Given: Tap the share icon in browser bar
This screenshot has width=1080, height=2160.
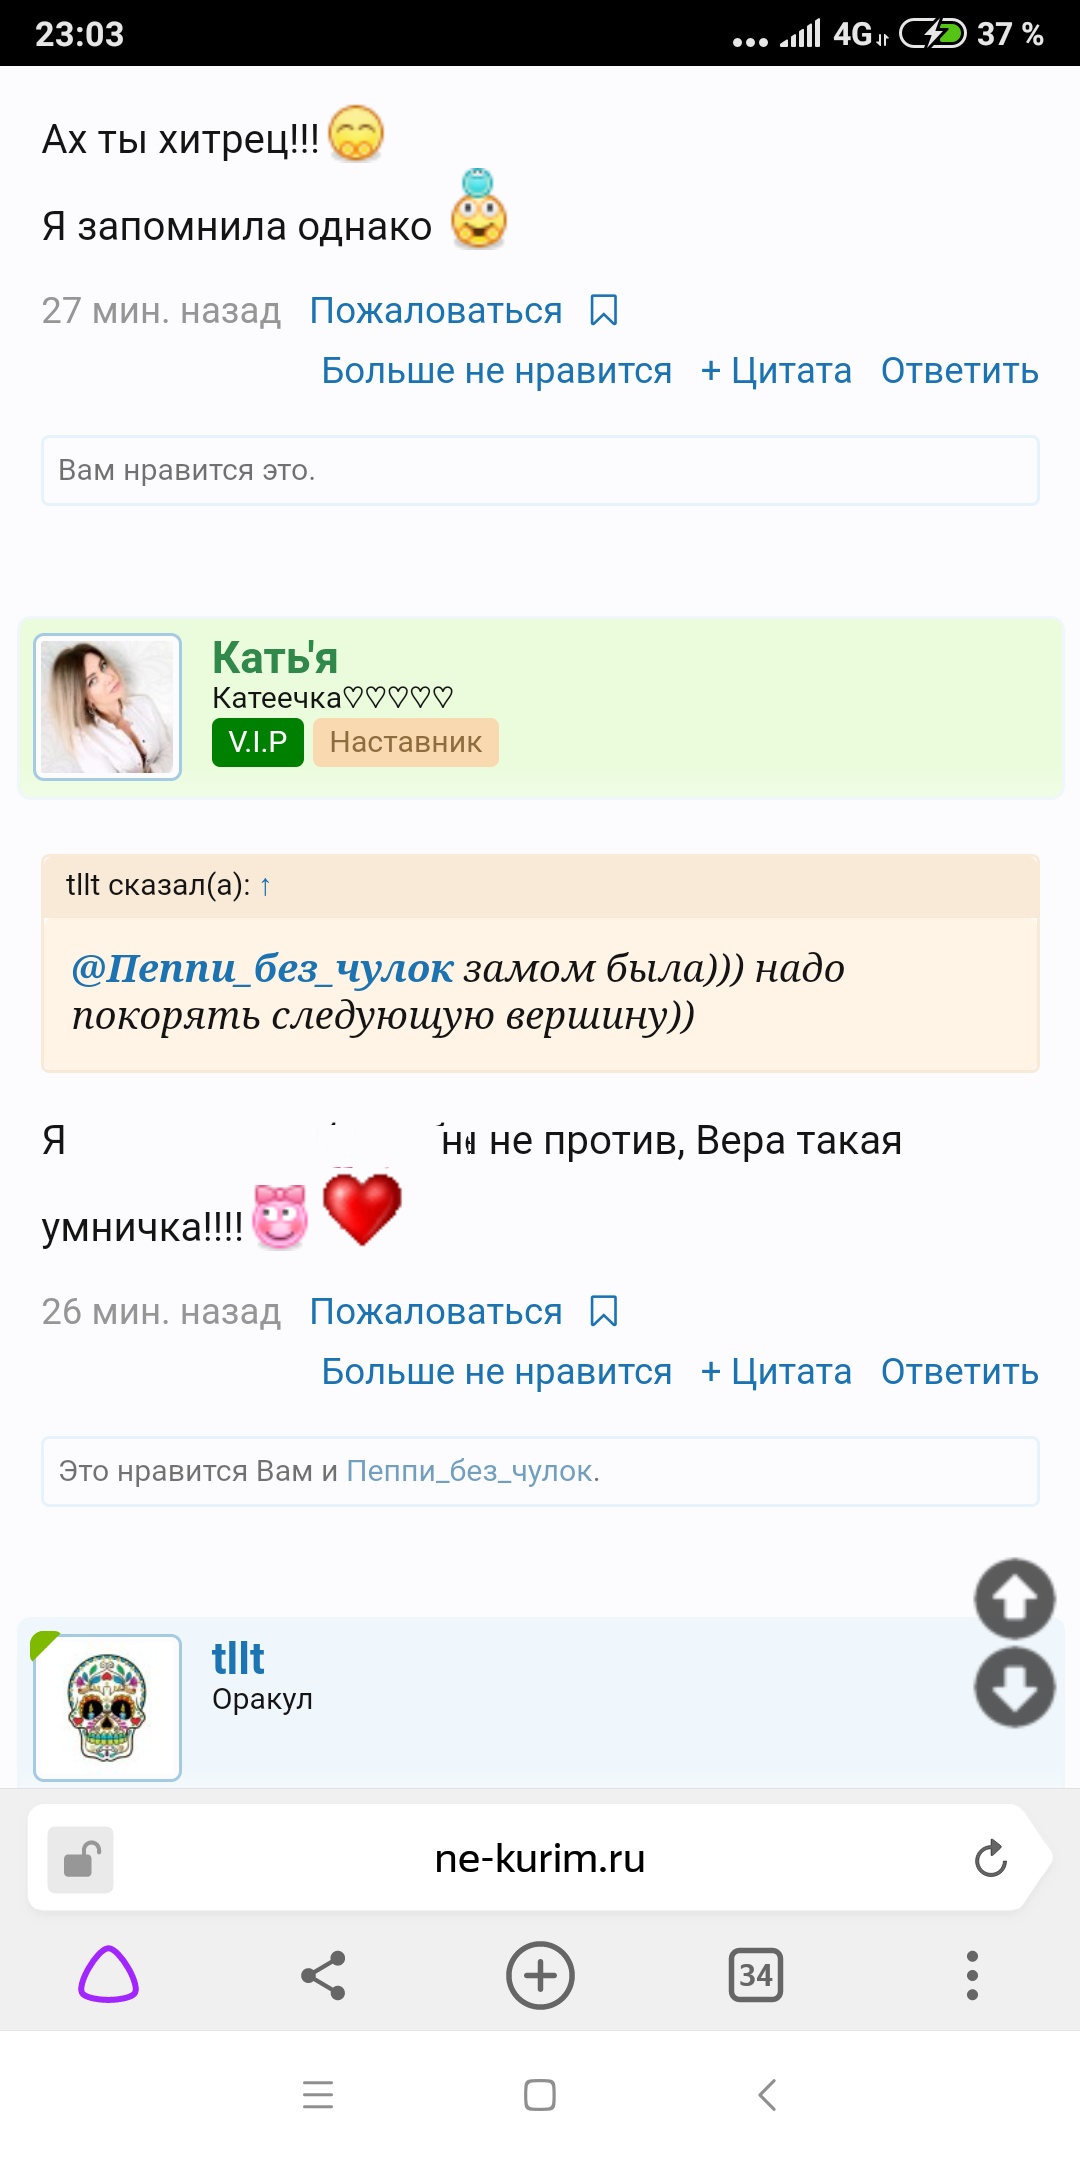Looking at the screenshot, I should tap(323, 1975).
